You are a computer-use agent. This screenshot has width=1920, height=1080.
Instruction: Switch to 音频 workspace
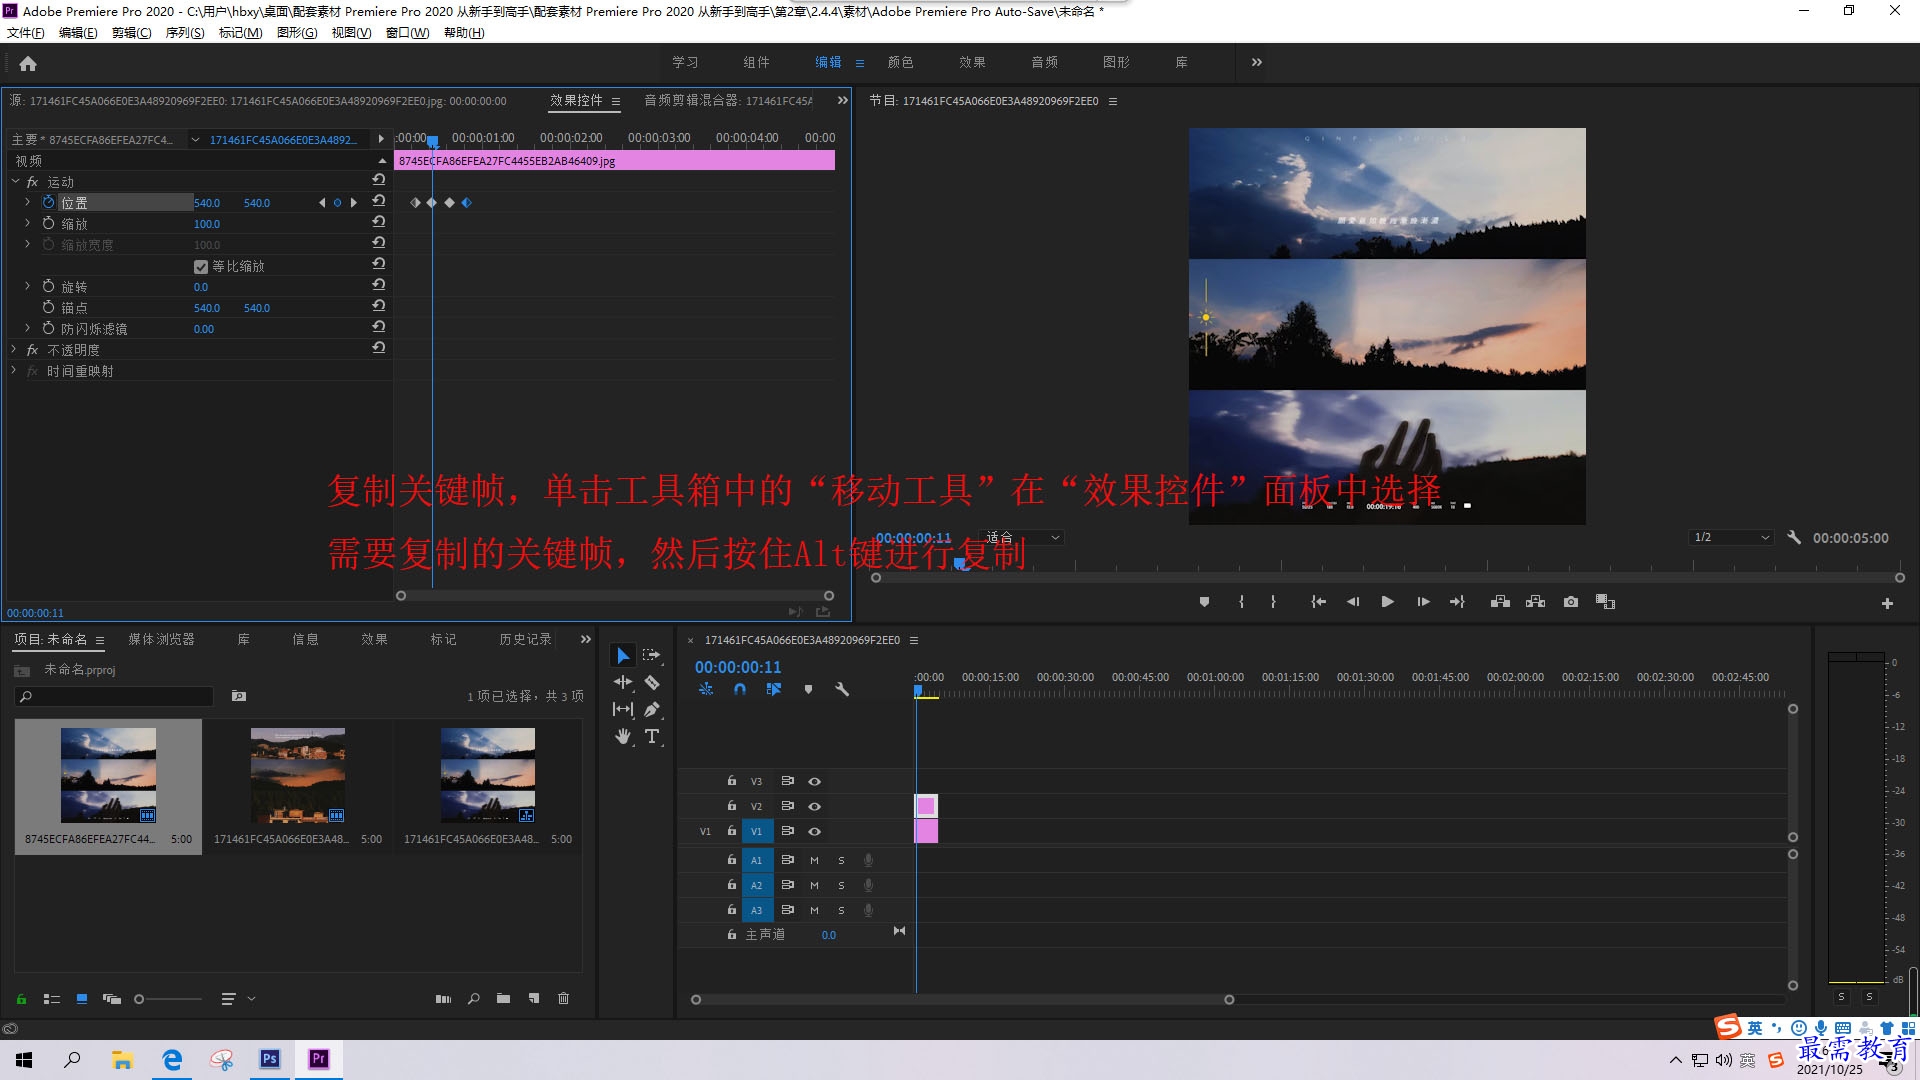(x=1044, y=62)
